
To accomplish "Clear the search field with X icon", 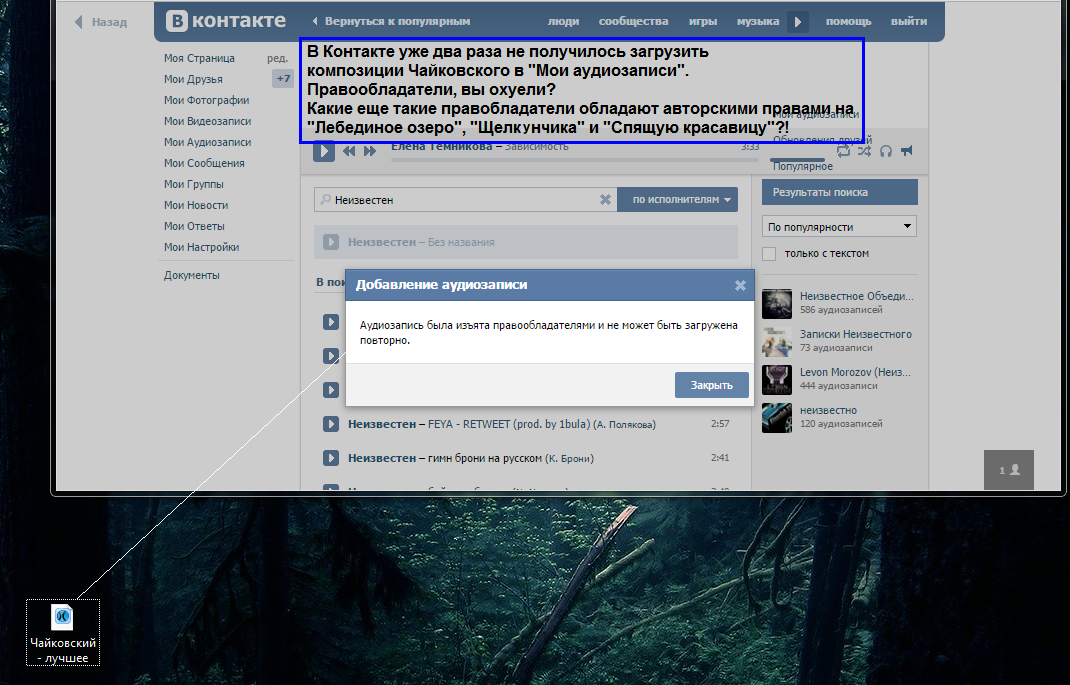I will 605,200.
